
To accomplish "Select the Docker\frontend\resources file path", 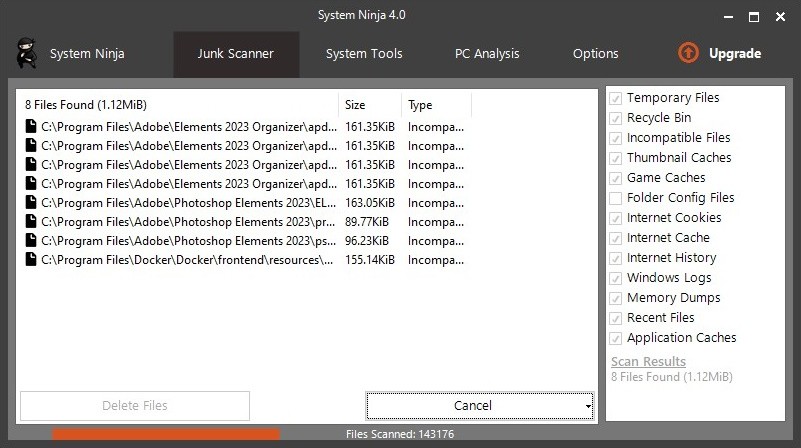I will (x=187, y=260).
